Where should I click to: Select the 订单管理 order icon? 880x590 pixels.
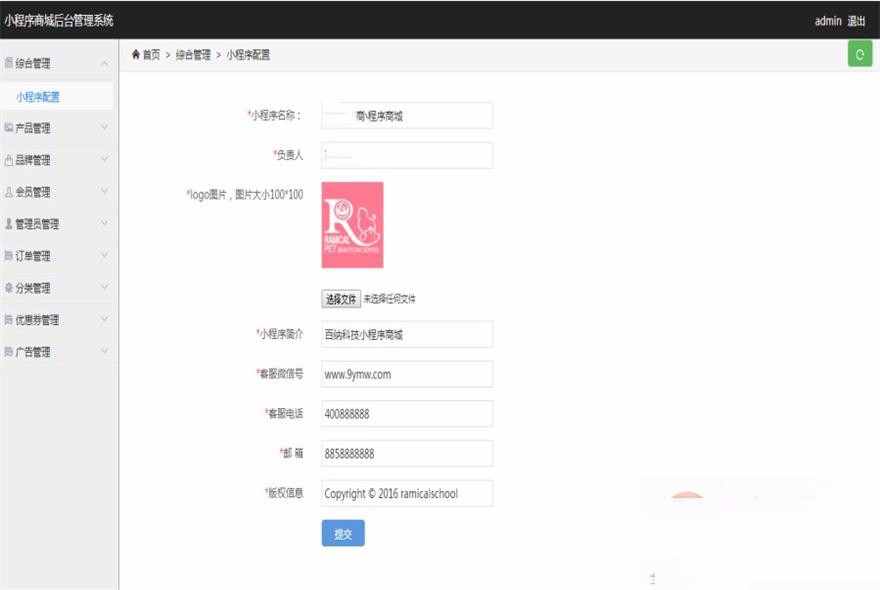(12, 255)
